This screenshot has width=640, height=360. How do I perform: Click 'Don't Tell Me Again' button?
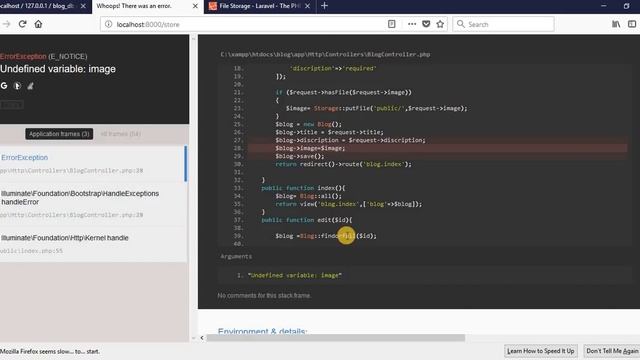point(611,351)
